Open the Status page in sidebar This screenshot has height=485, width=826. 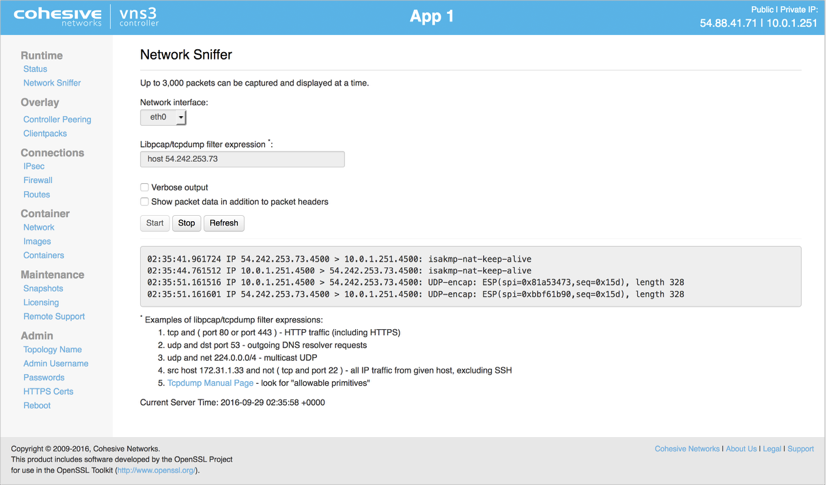tap(35, 69)
